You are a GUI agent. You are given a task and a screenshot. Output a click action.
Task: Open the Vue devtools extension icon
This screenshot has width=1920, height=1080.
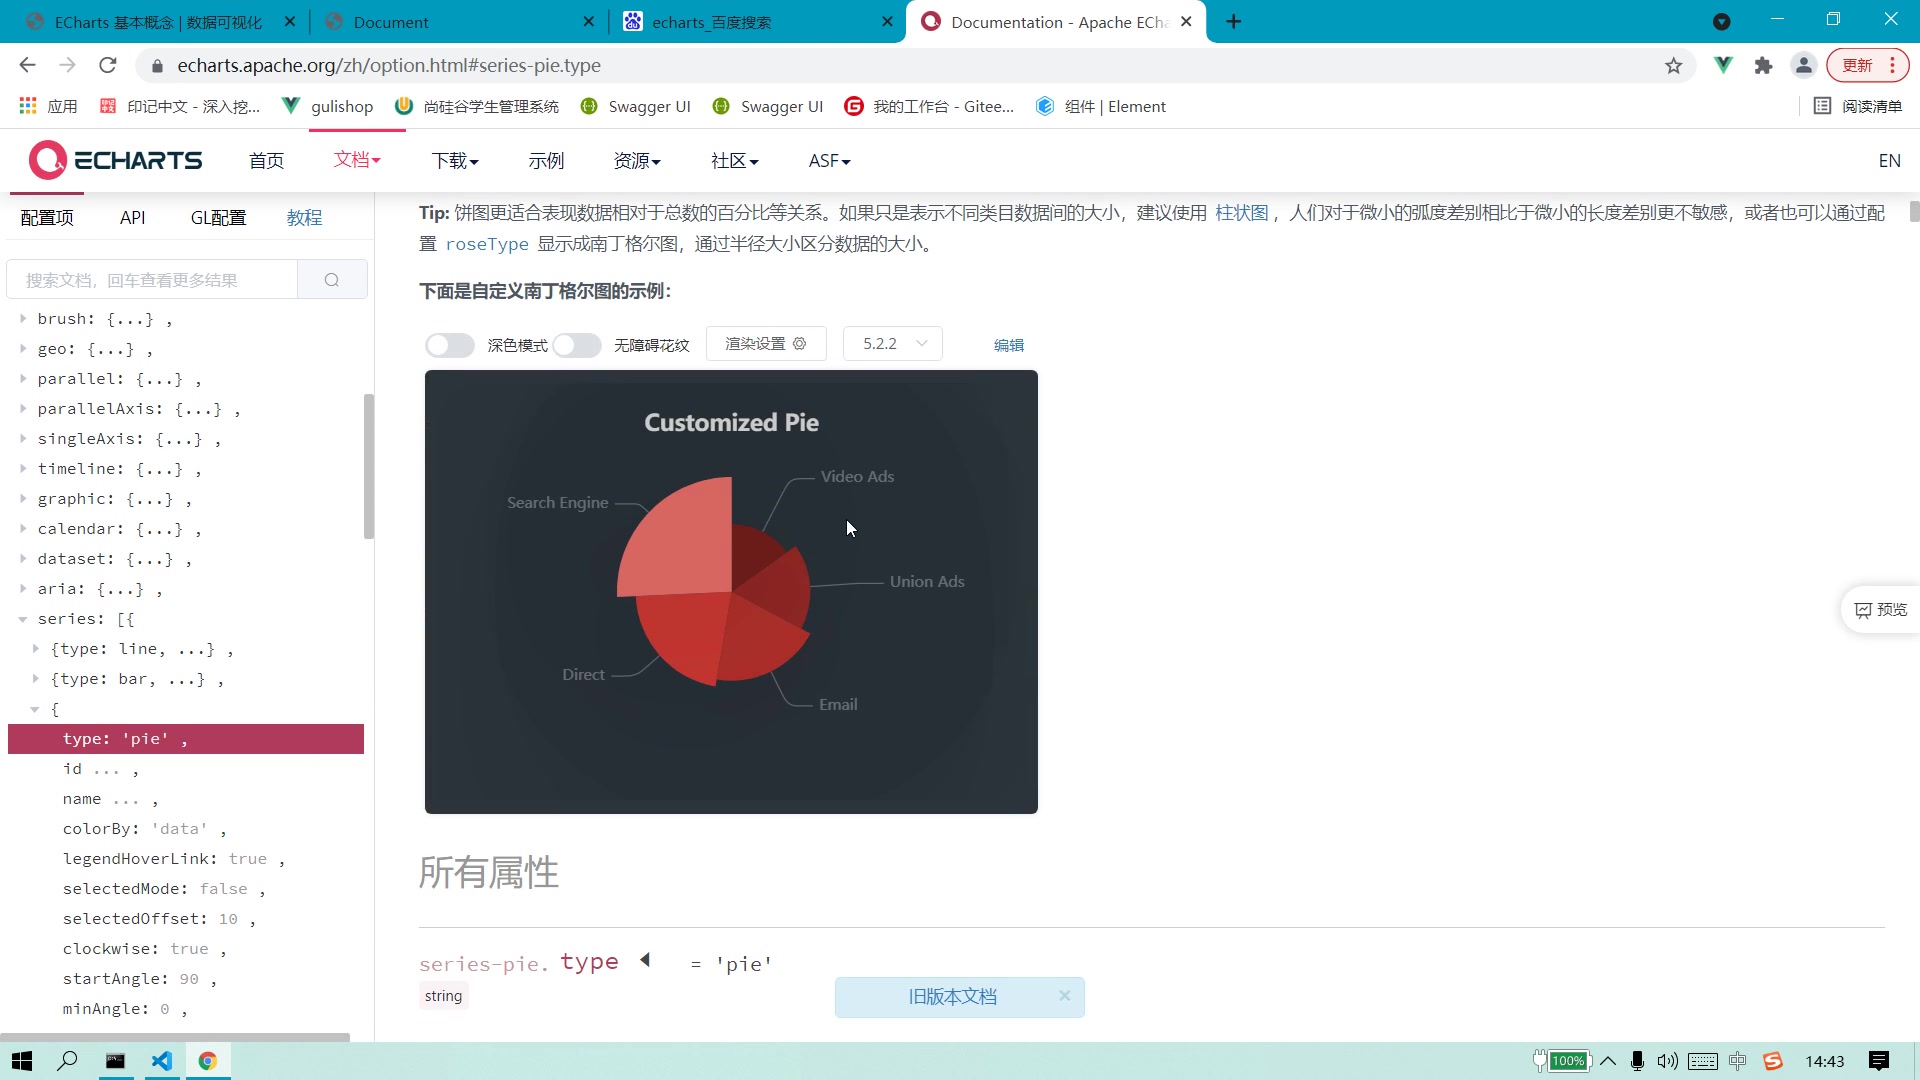(1723, 65)
